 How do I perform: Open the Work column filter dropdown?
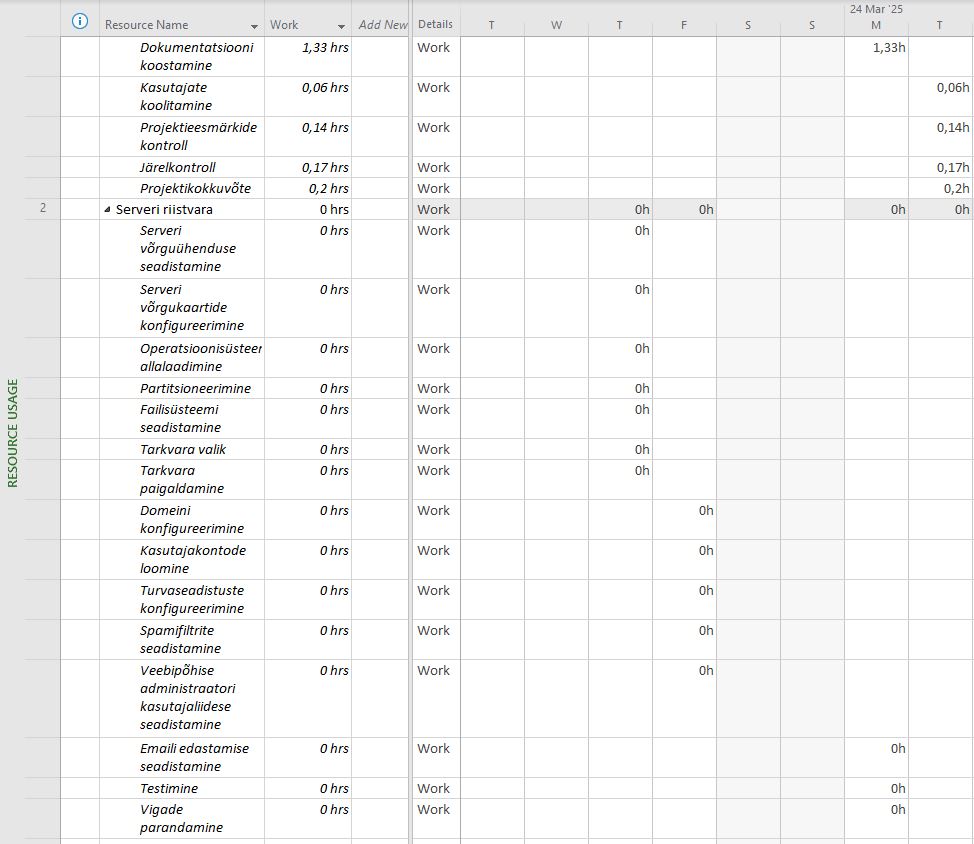pyautogui.click(x=341, y=25)
